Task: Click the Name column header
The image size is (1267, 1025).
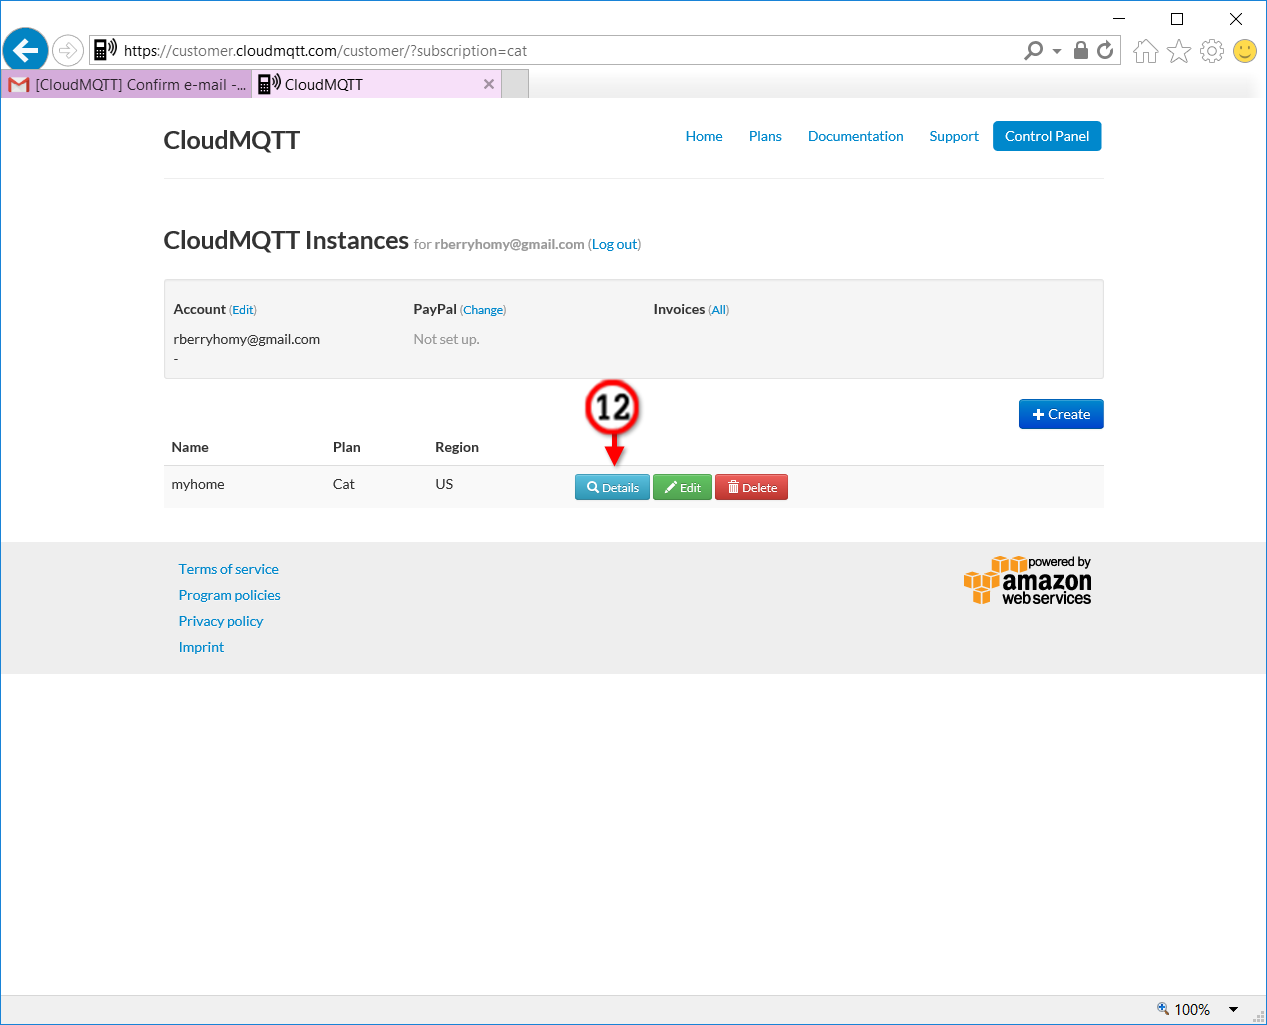Action: [190, 447]
